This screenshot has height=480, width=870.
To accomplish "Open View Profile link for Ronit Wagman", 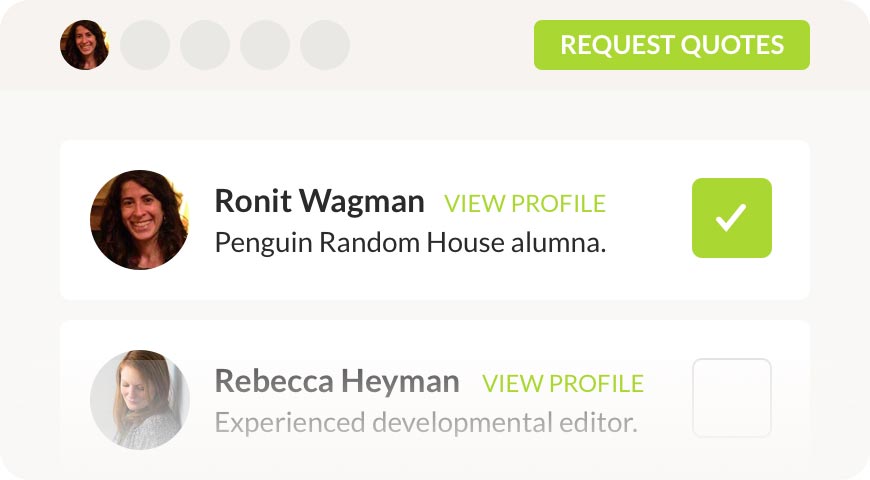I will coord(525,204).
